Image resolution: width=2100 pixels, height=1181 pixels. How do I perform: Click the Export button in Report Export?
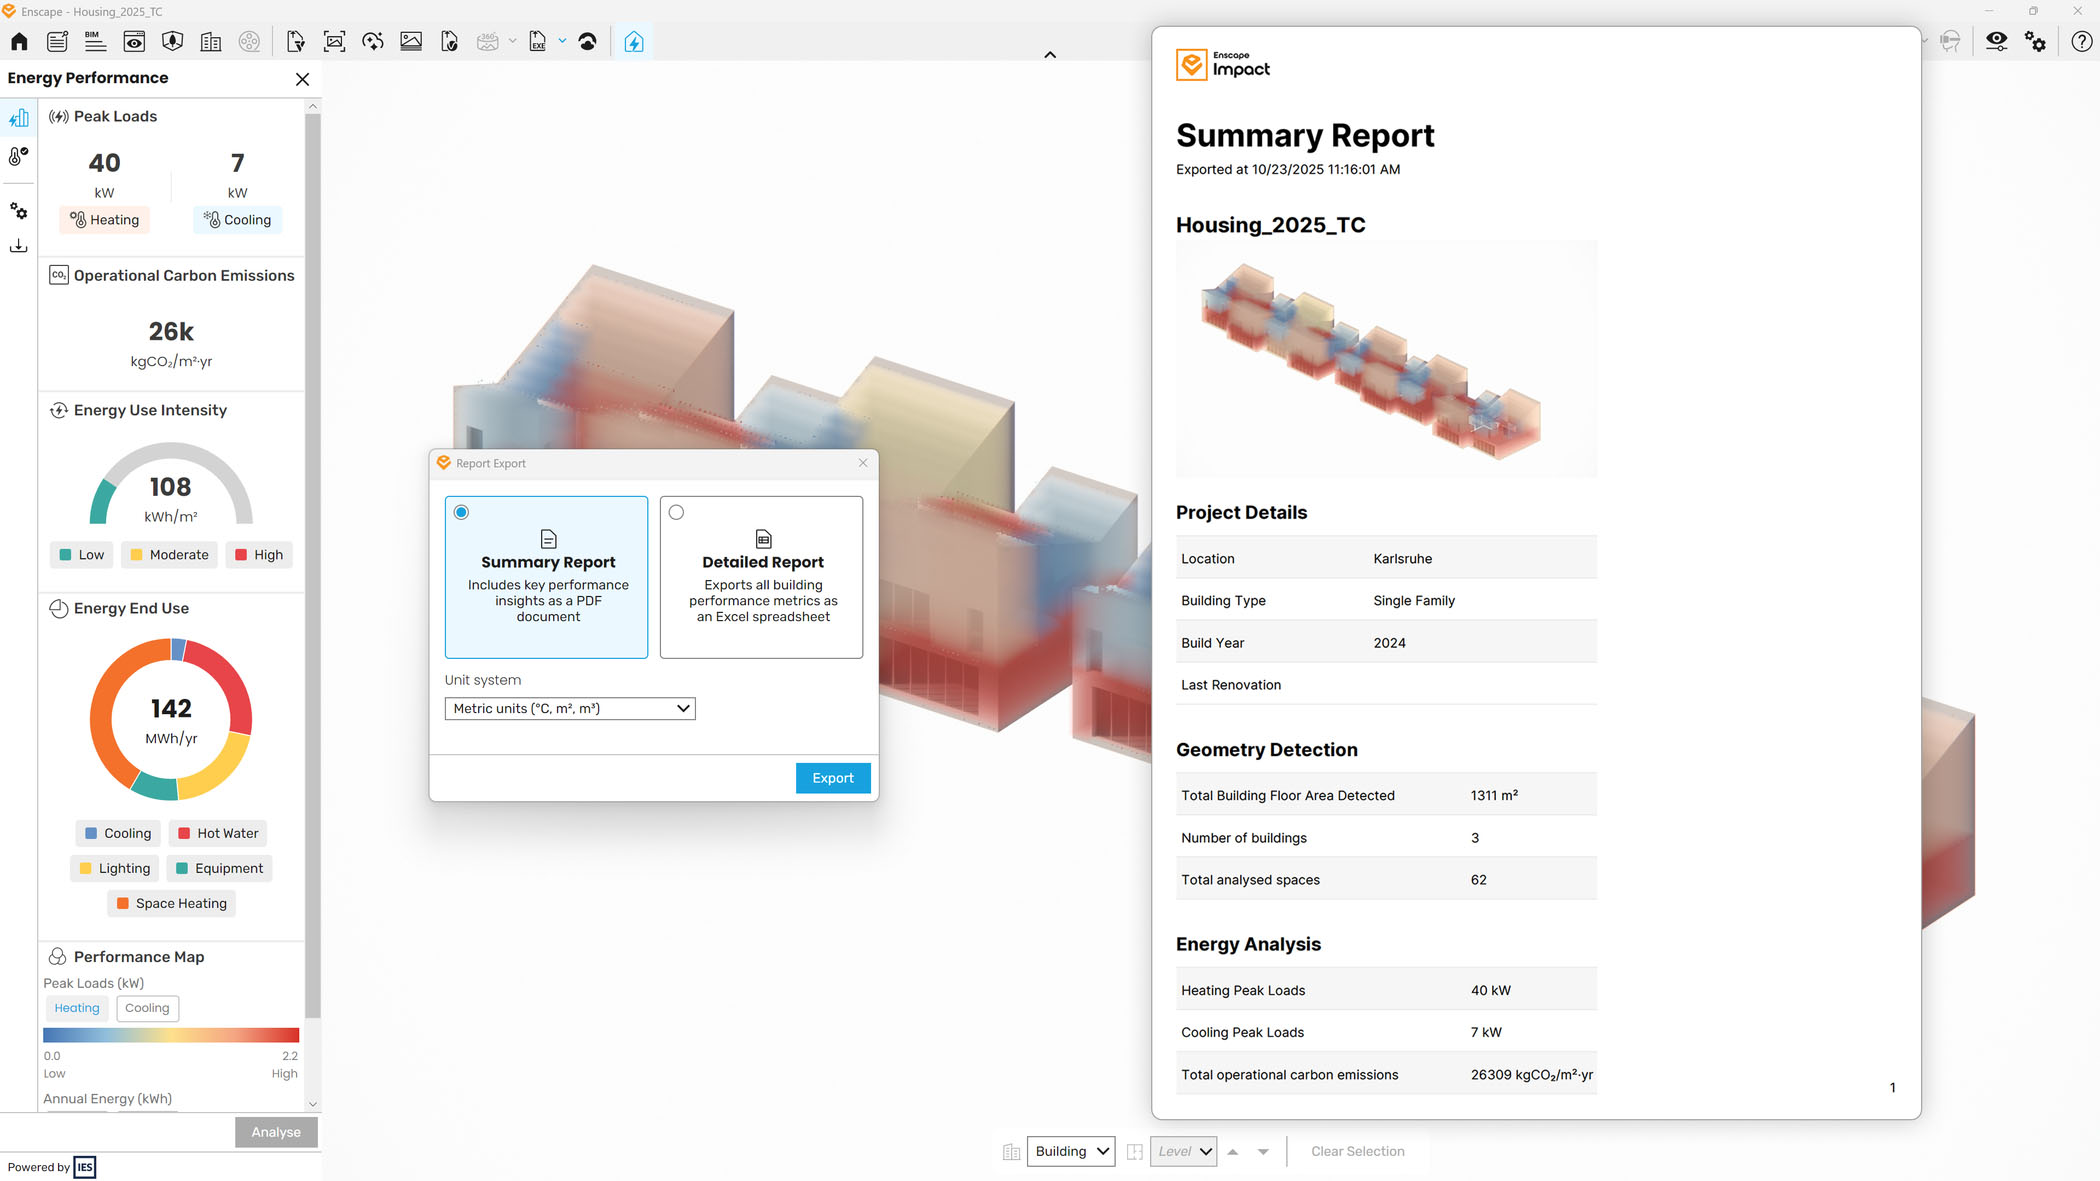[x=833, y=778]
